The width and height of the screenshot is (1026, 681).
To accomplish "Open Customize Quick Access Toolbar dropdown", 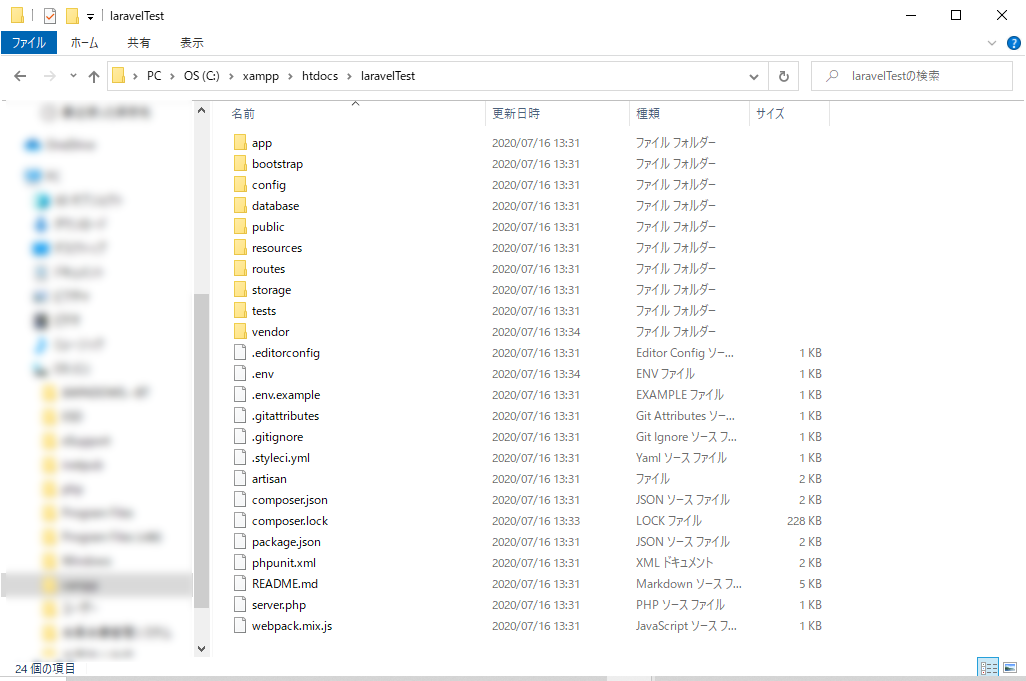I will [90, 16].
